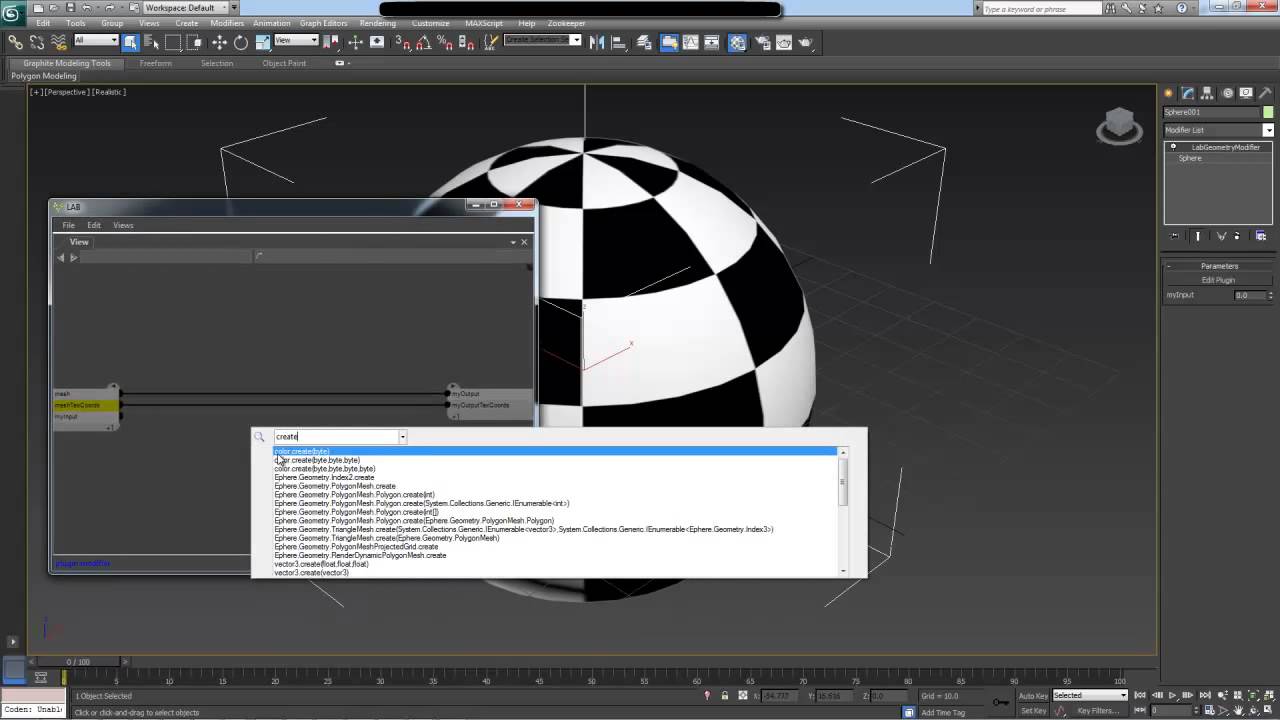Image resolution: width=1280 pixels, height=720 pixels.
Task: Open the selection filter All dropdown
Action: 95,41
